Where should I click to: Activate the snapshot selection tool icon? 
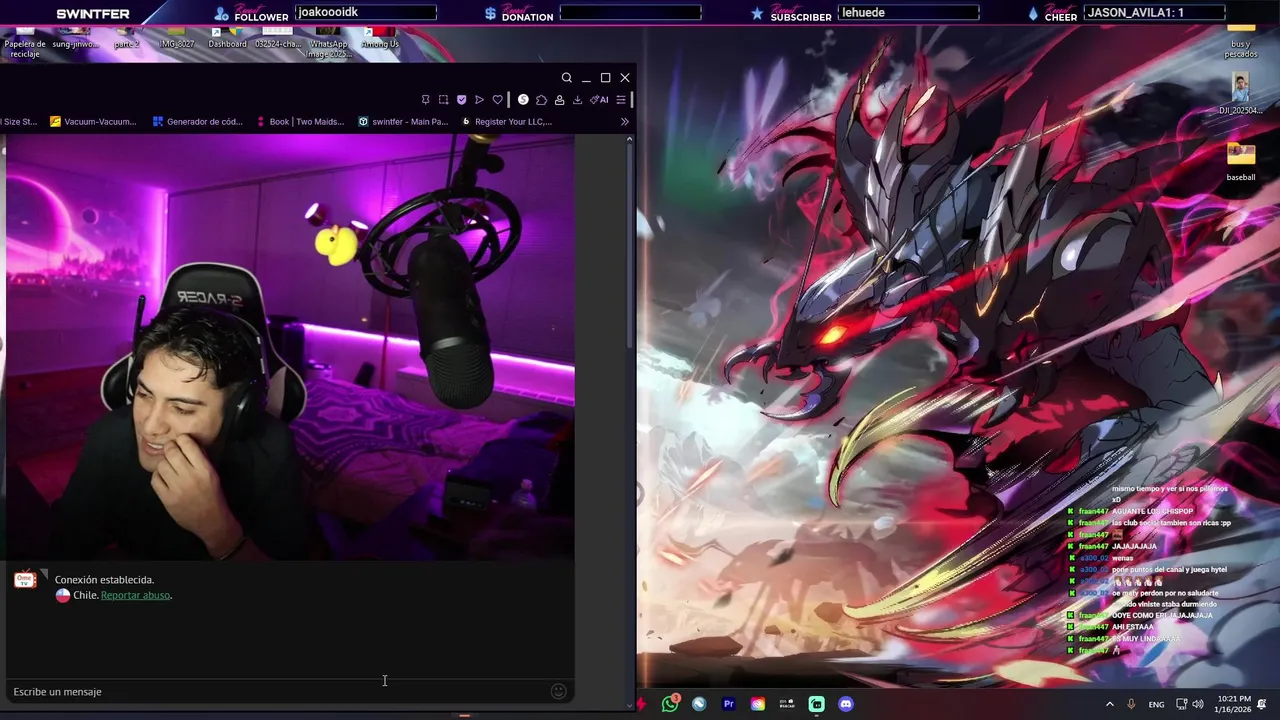click(x=443, y=100)
